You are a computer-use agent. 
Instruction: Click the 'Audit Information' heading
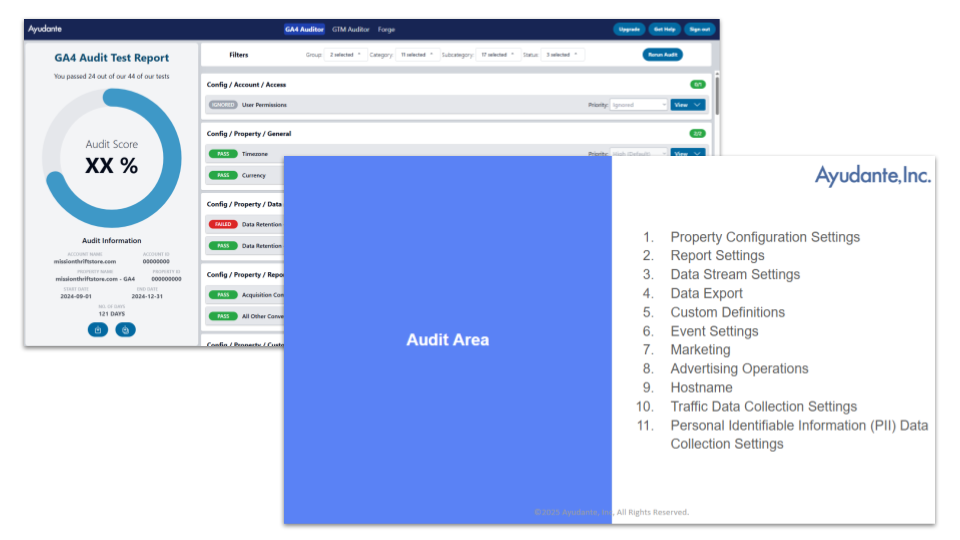click(x=111, y=241)
